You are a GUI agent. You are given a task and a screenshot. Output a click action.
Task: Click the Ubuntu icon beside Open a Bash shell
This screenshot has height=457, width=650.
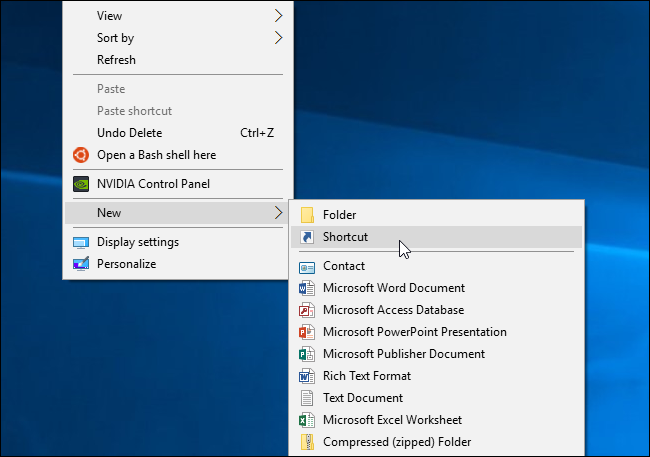tap(81, 155)
